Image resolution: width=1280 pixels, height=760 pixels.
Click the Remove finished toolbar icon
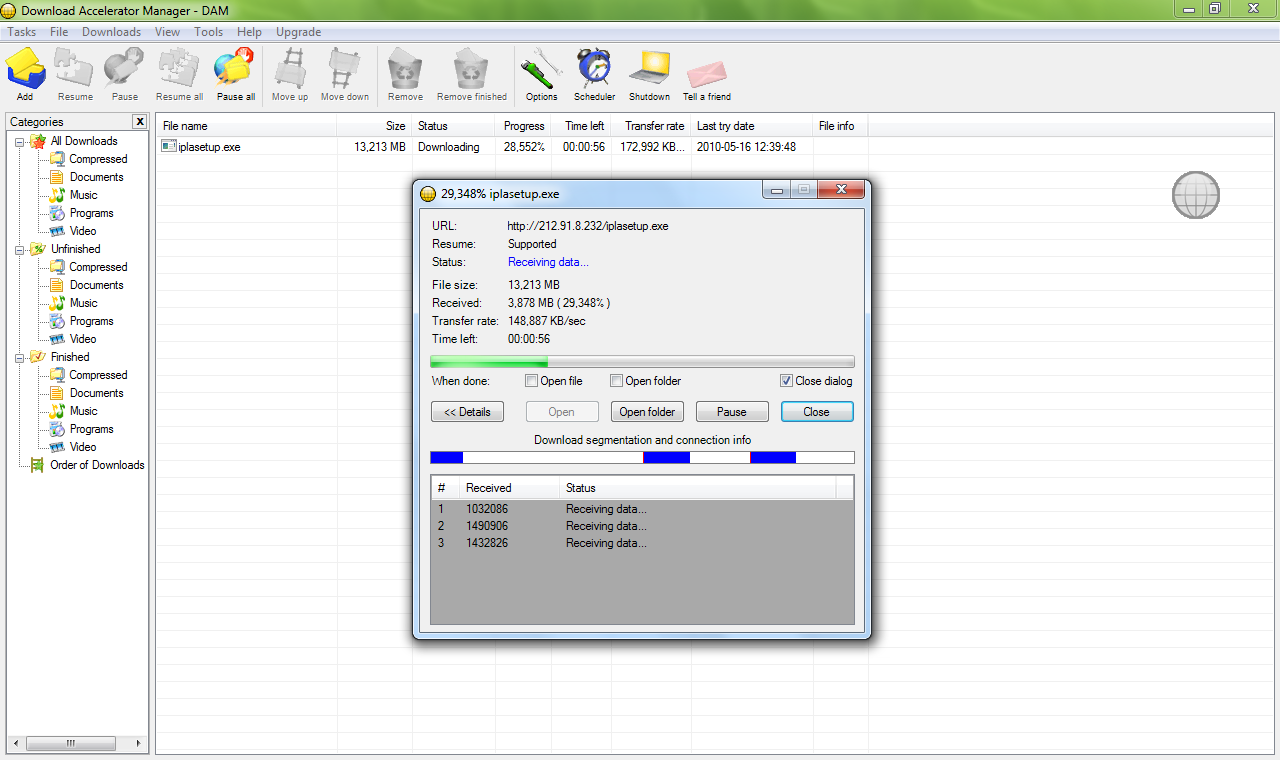click(471, 69)
